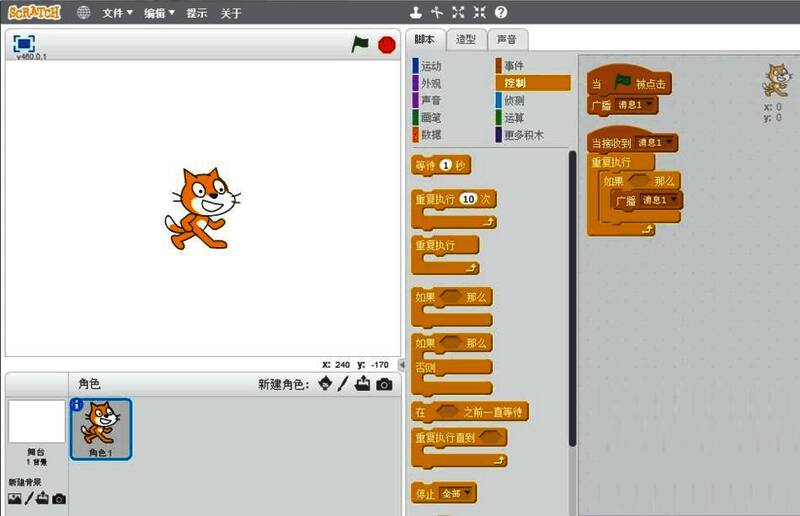
Task: Choose new sprite from library icon
Action: point(325,384)
